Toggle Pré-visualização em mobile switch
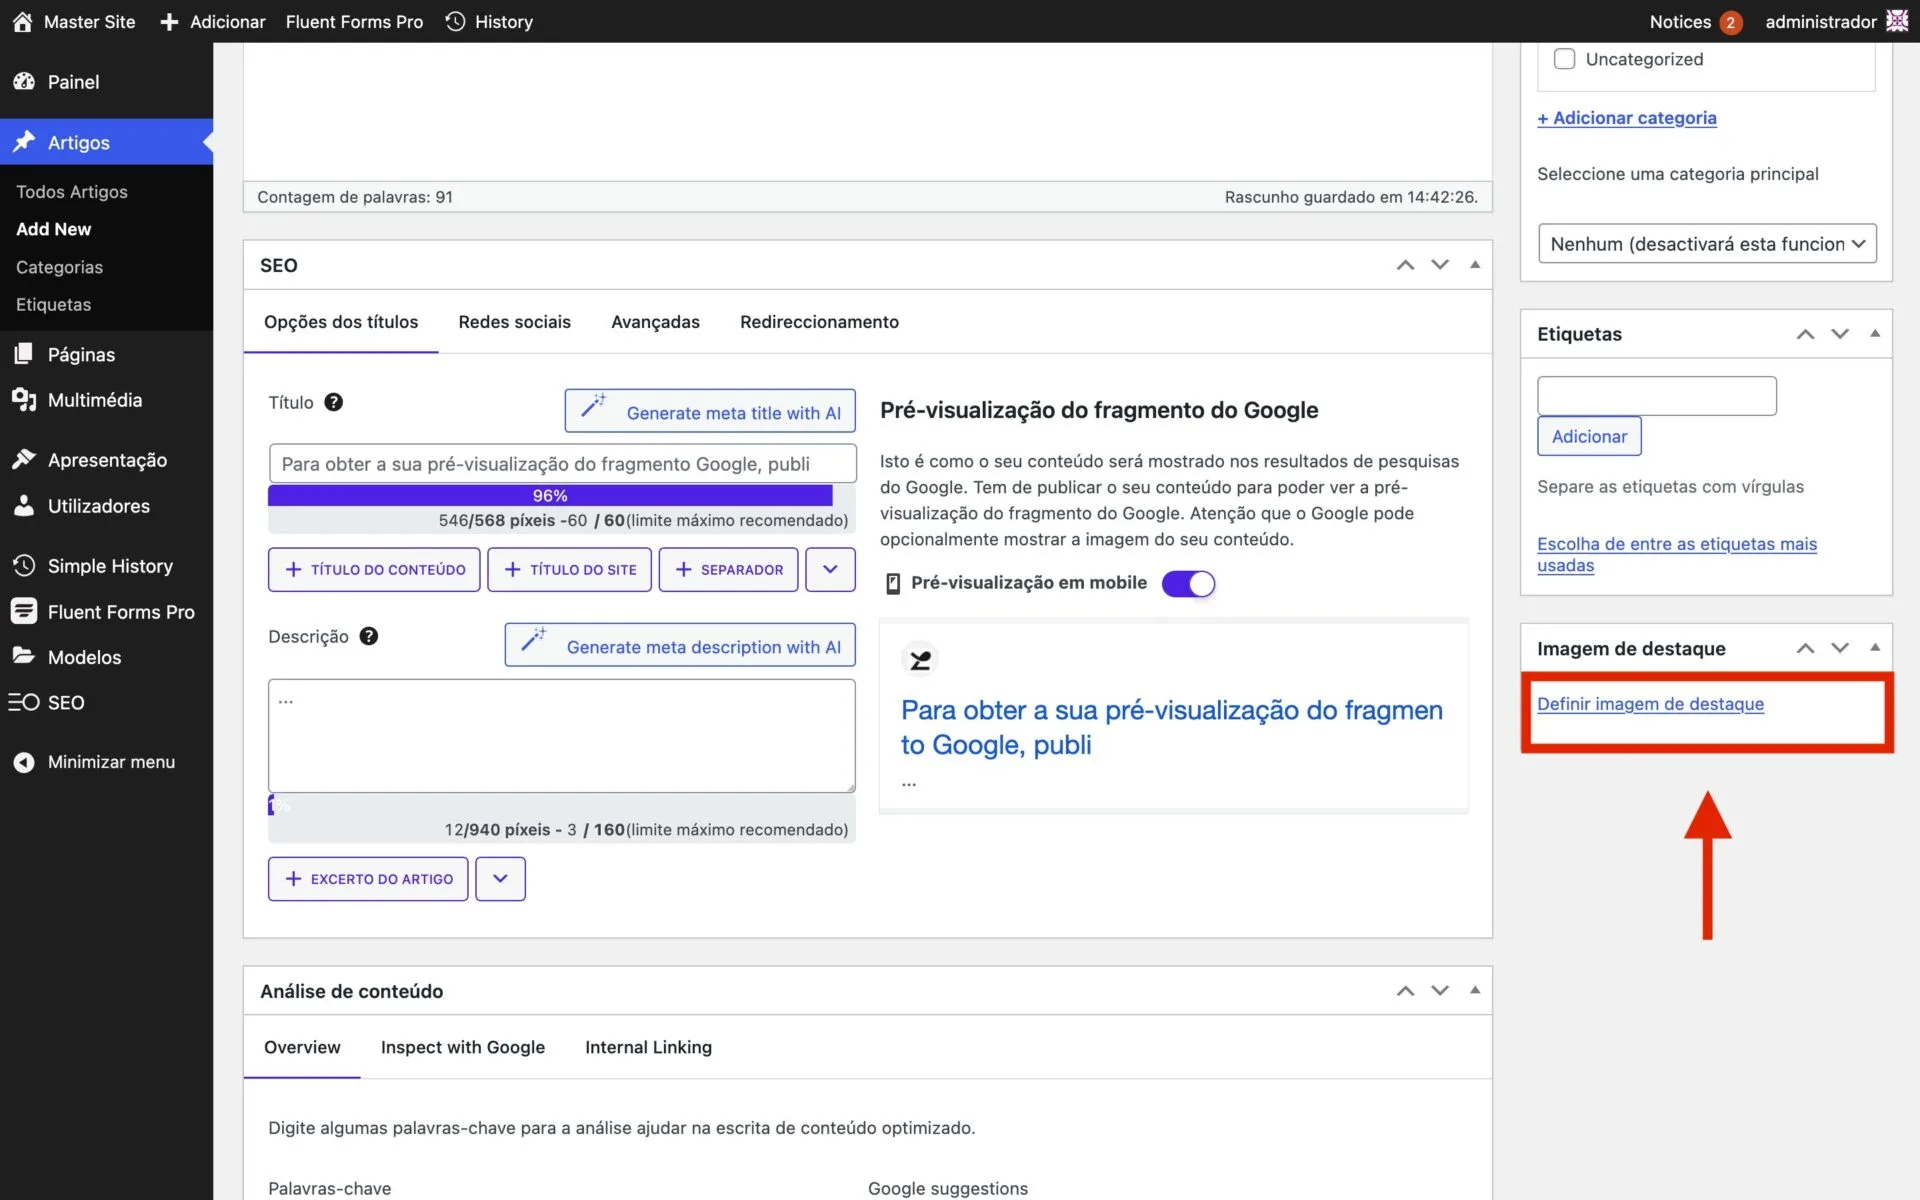The image size is (1920, 1200). (1188, 583)
